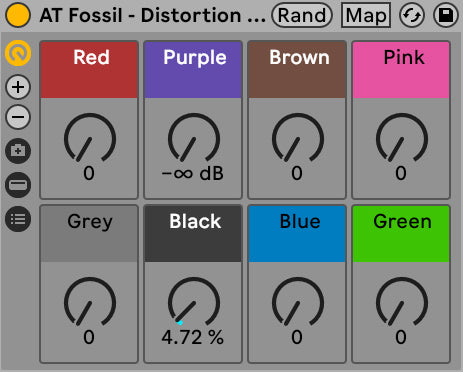Select the Pink macro color header

pyautogui.click(x=401, y=70)
